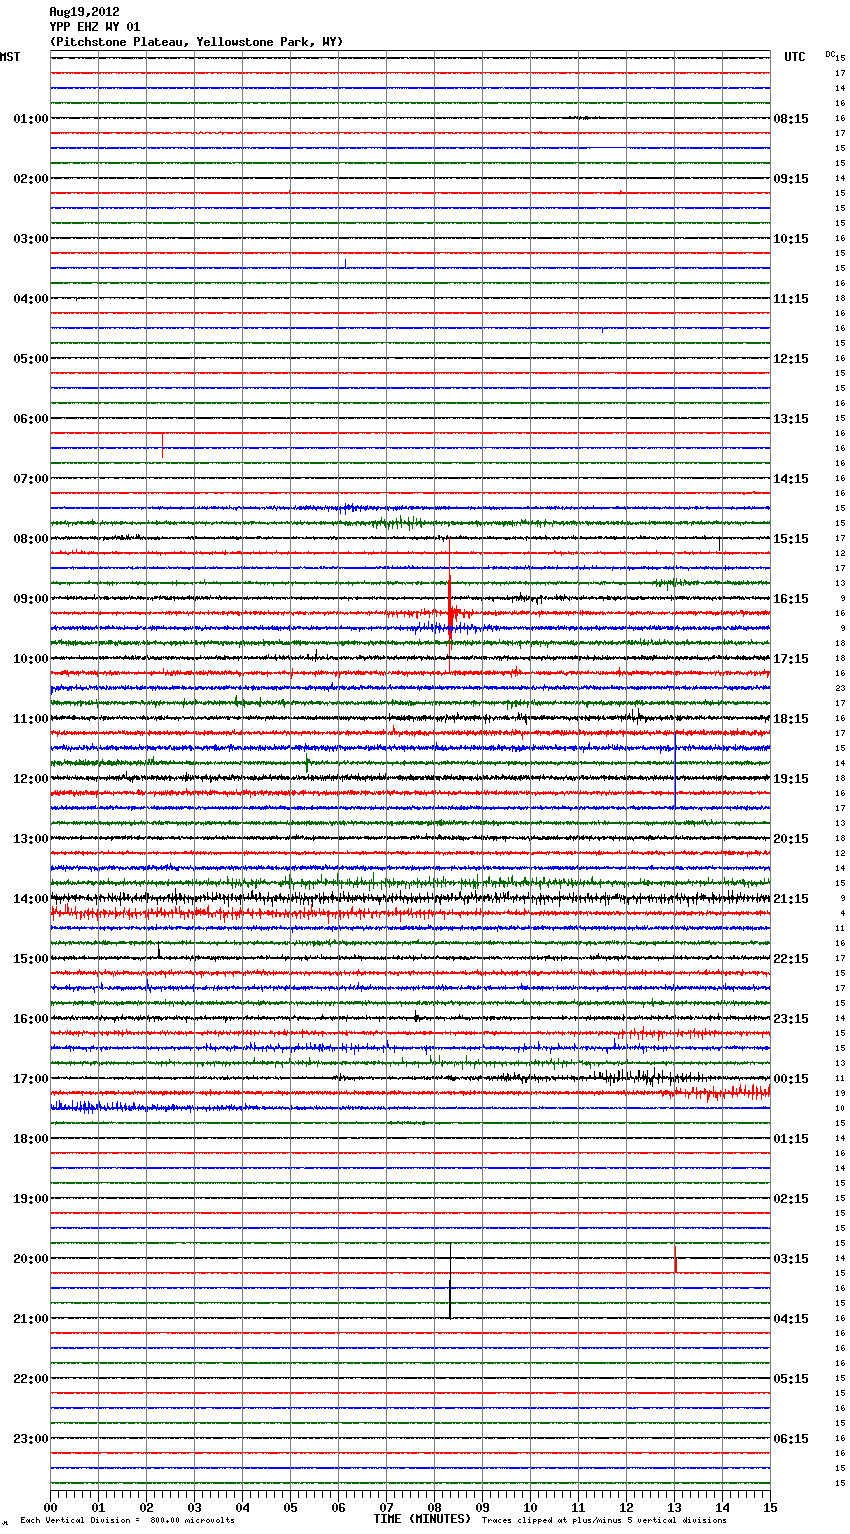Select the 07:00 MST time label
Image resolution: width=850 pixels, height=1534 pixels.
point(30,479)
